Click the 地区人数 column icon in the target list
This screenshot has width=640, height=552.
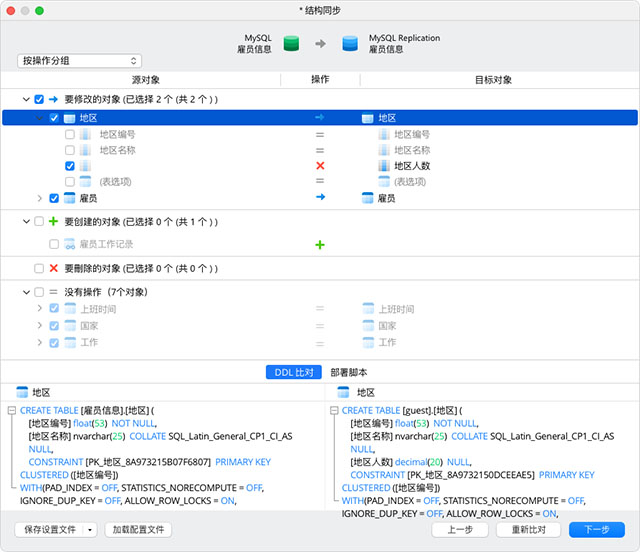[x=385, y=166]
